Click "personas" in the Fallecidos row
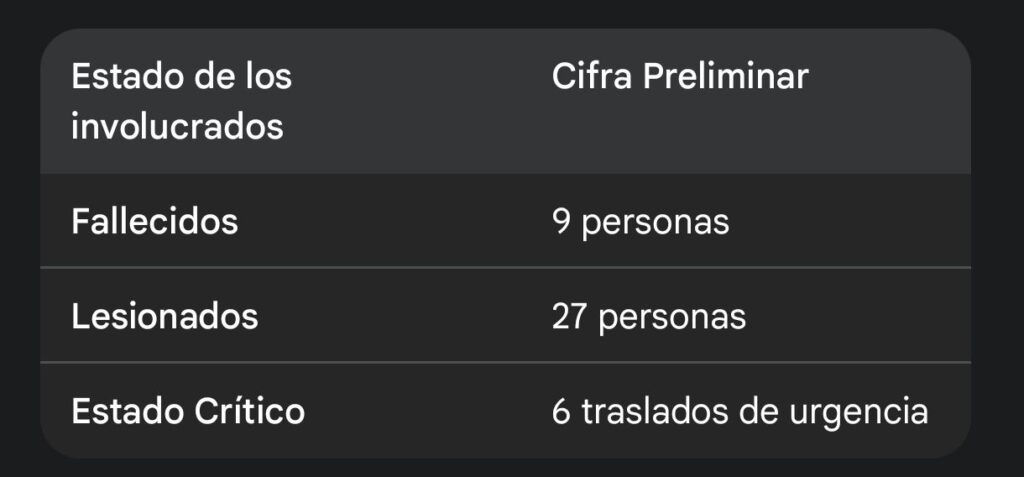This screenshot has height=477, width=1024. pyautogui.click(x=655, y=221)
